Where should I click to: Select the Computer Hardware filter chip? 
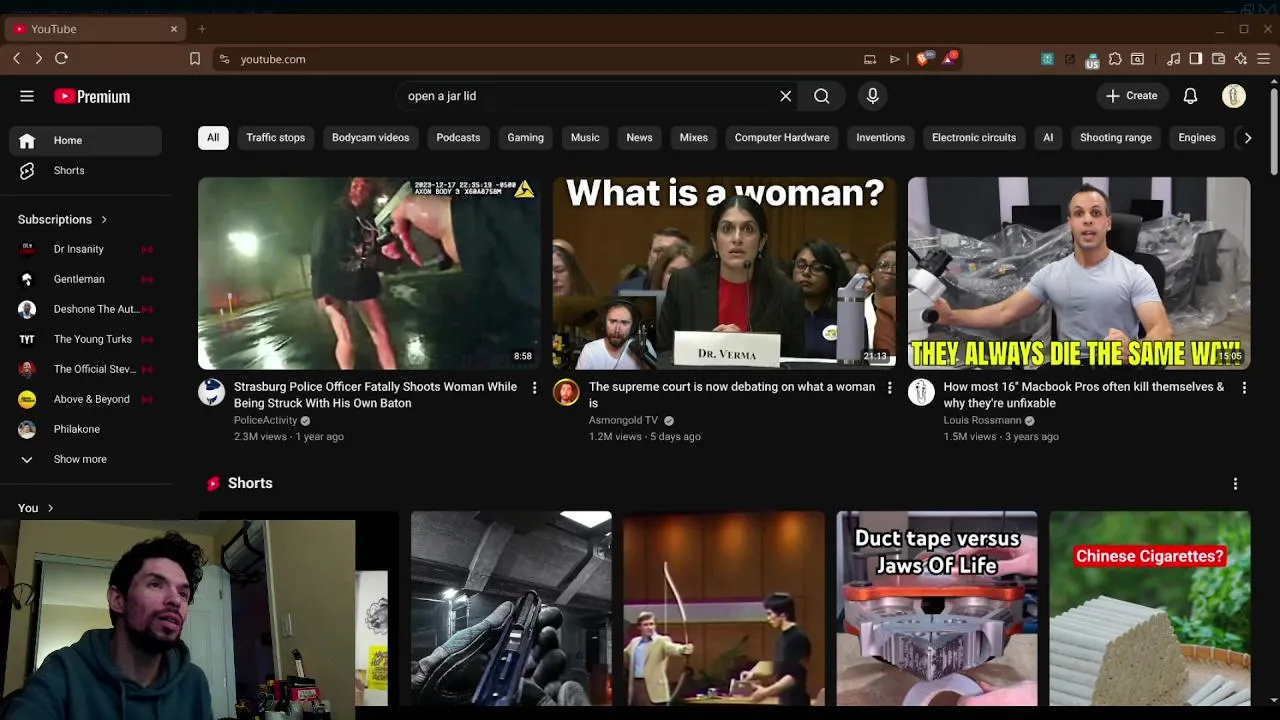coord(782,138)
